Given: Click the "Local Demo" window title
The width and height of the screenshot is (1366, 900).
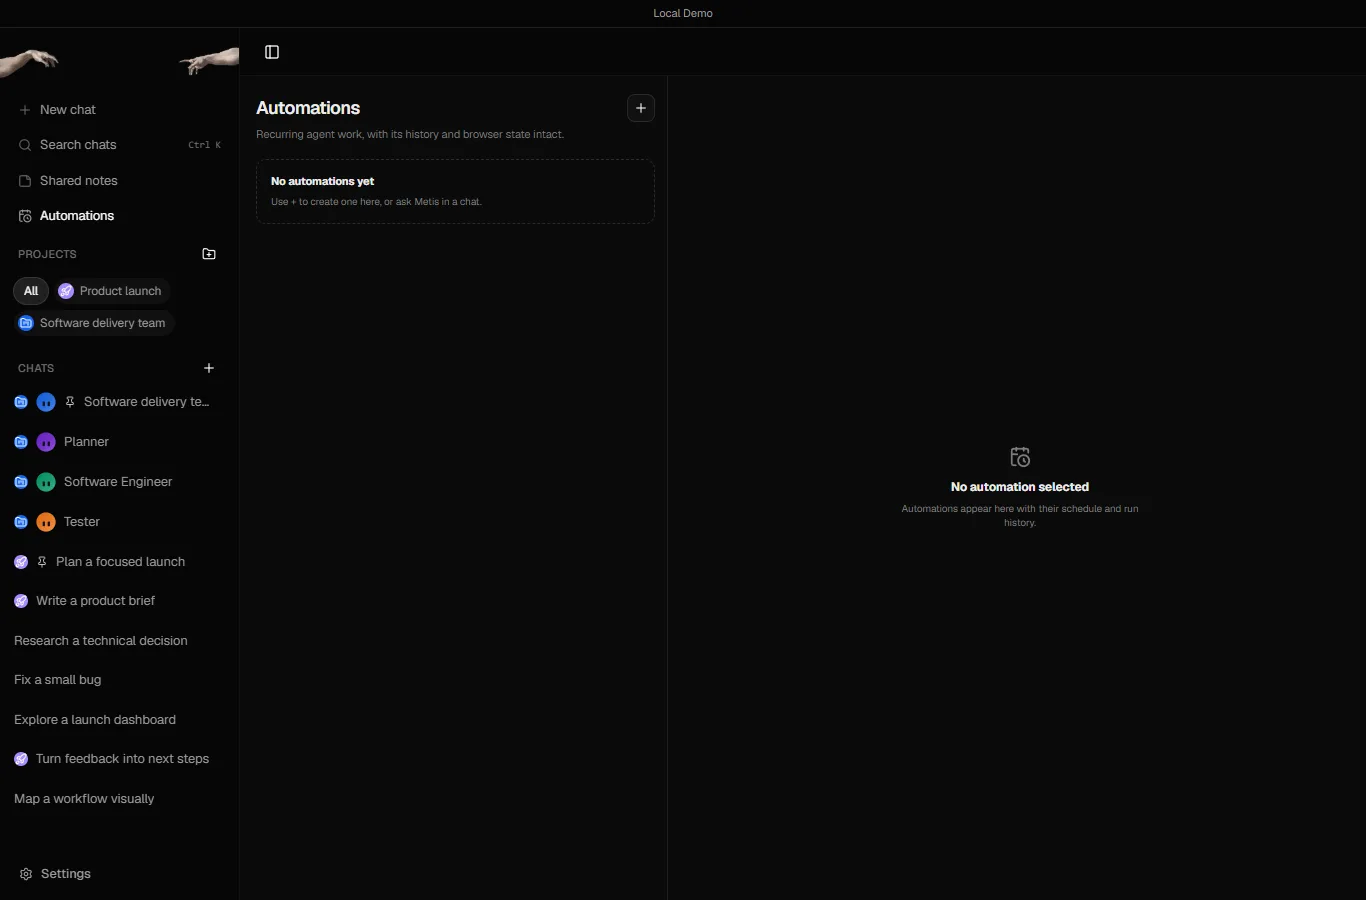Looking at the screenshot, I should click(683, 13).
